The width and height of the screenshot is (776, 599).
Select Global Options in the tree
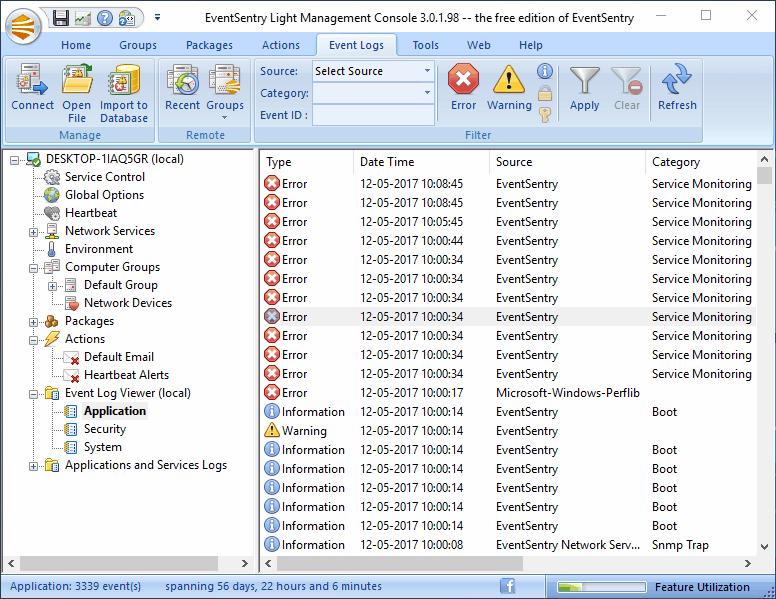coord(104,195)
